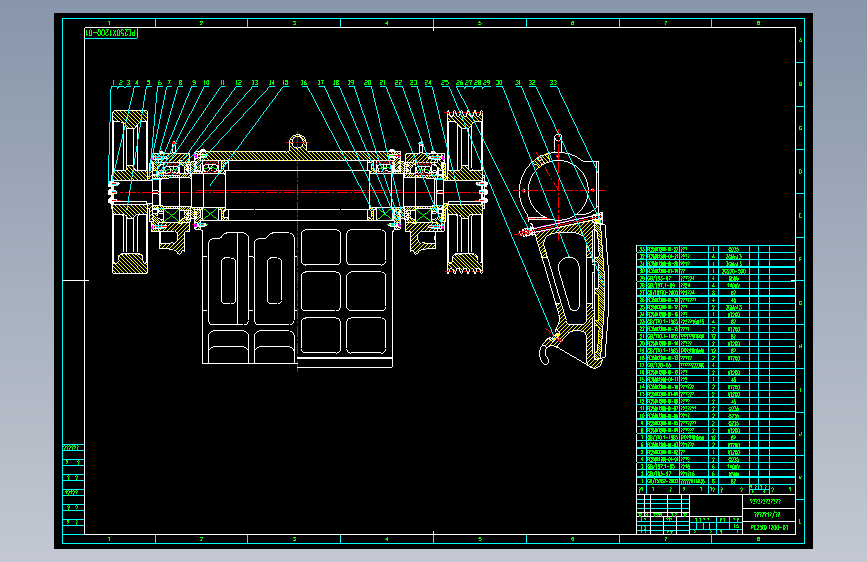Select mirrored PE250X1200-01 label in sheet corner box
The width and height of the screenshot is (867, 562).
tap(111, 33)
